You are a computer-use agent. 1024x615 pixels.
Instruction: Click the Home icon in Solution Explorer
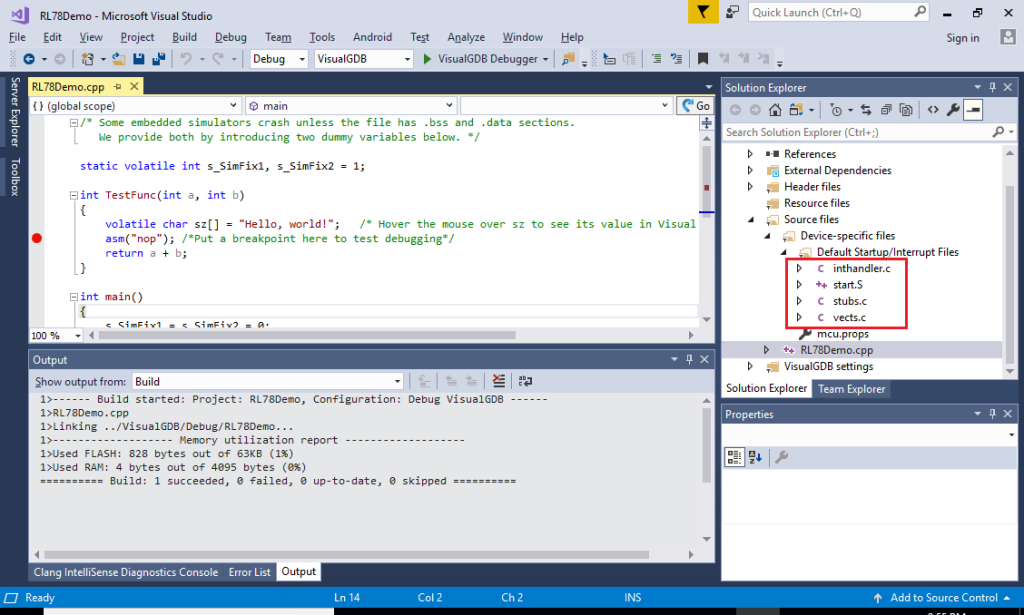click(x=775, y=110)
